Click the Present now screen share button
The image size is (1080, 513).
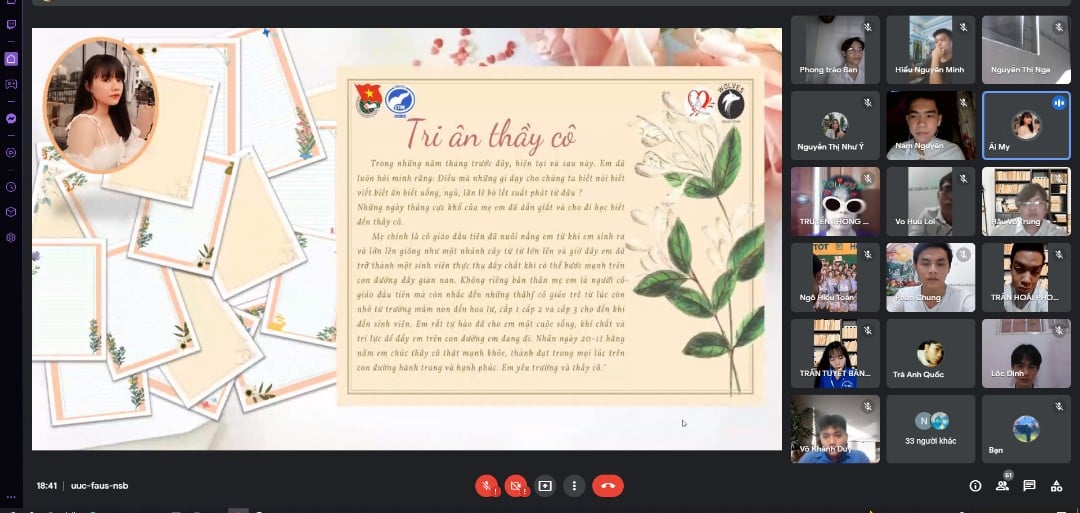coord(545,486)
